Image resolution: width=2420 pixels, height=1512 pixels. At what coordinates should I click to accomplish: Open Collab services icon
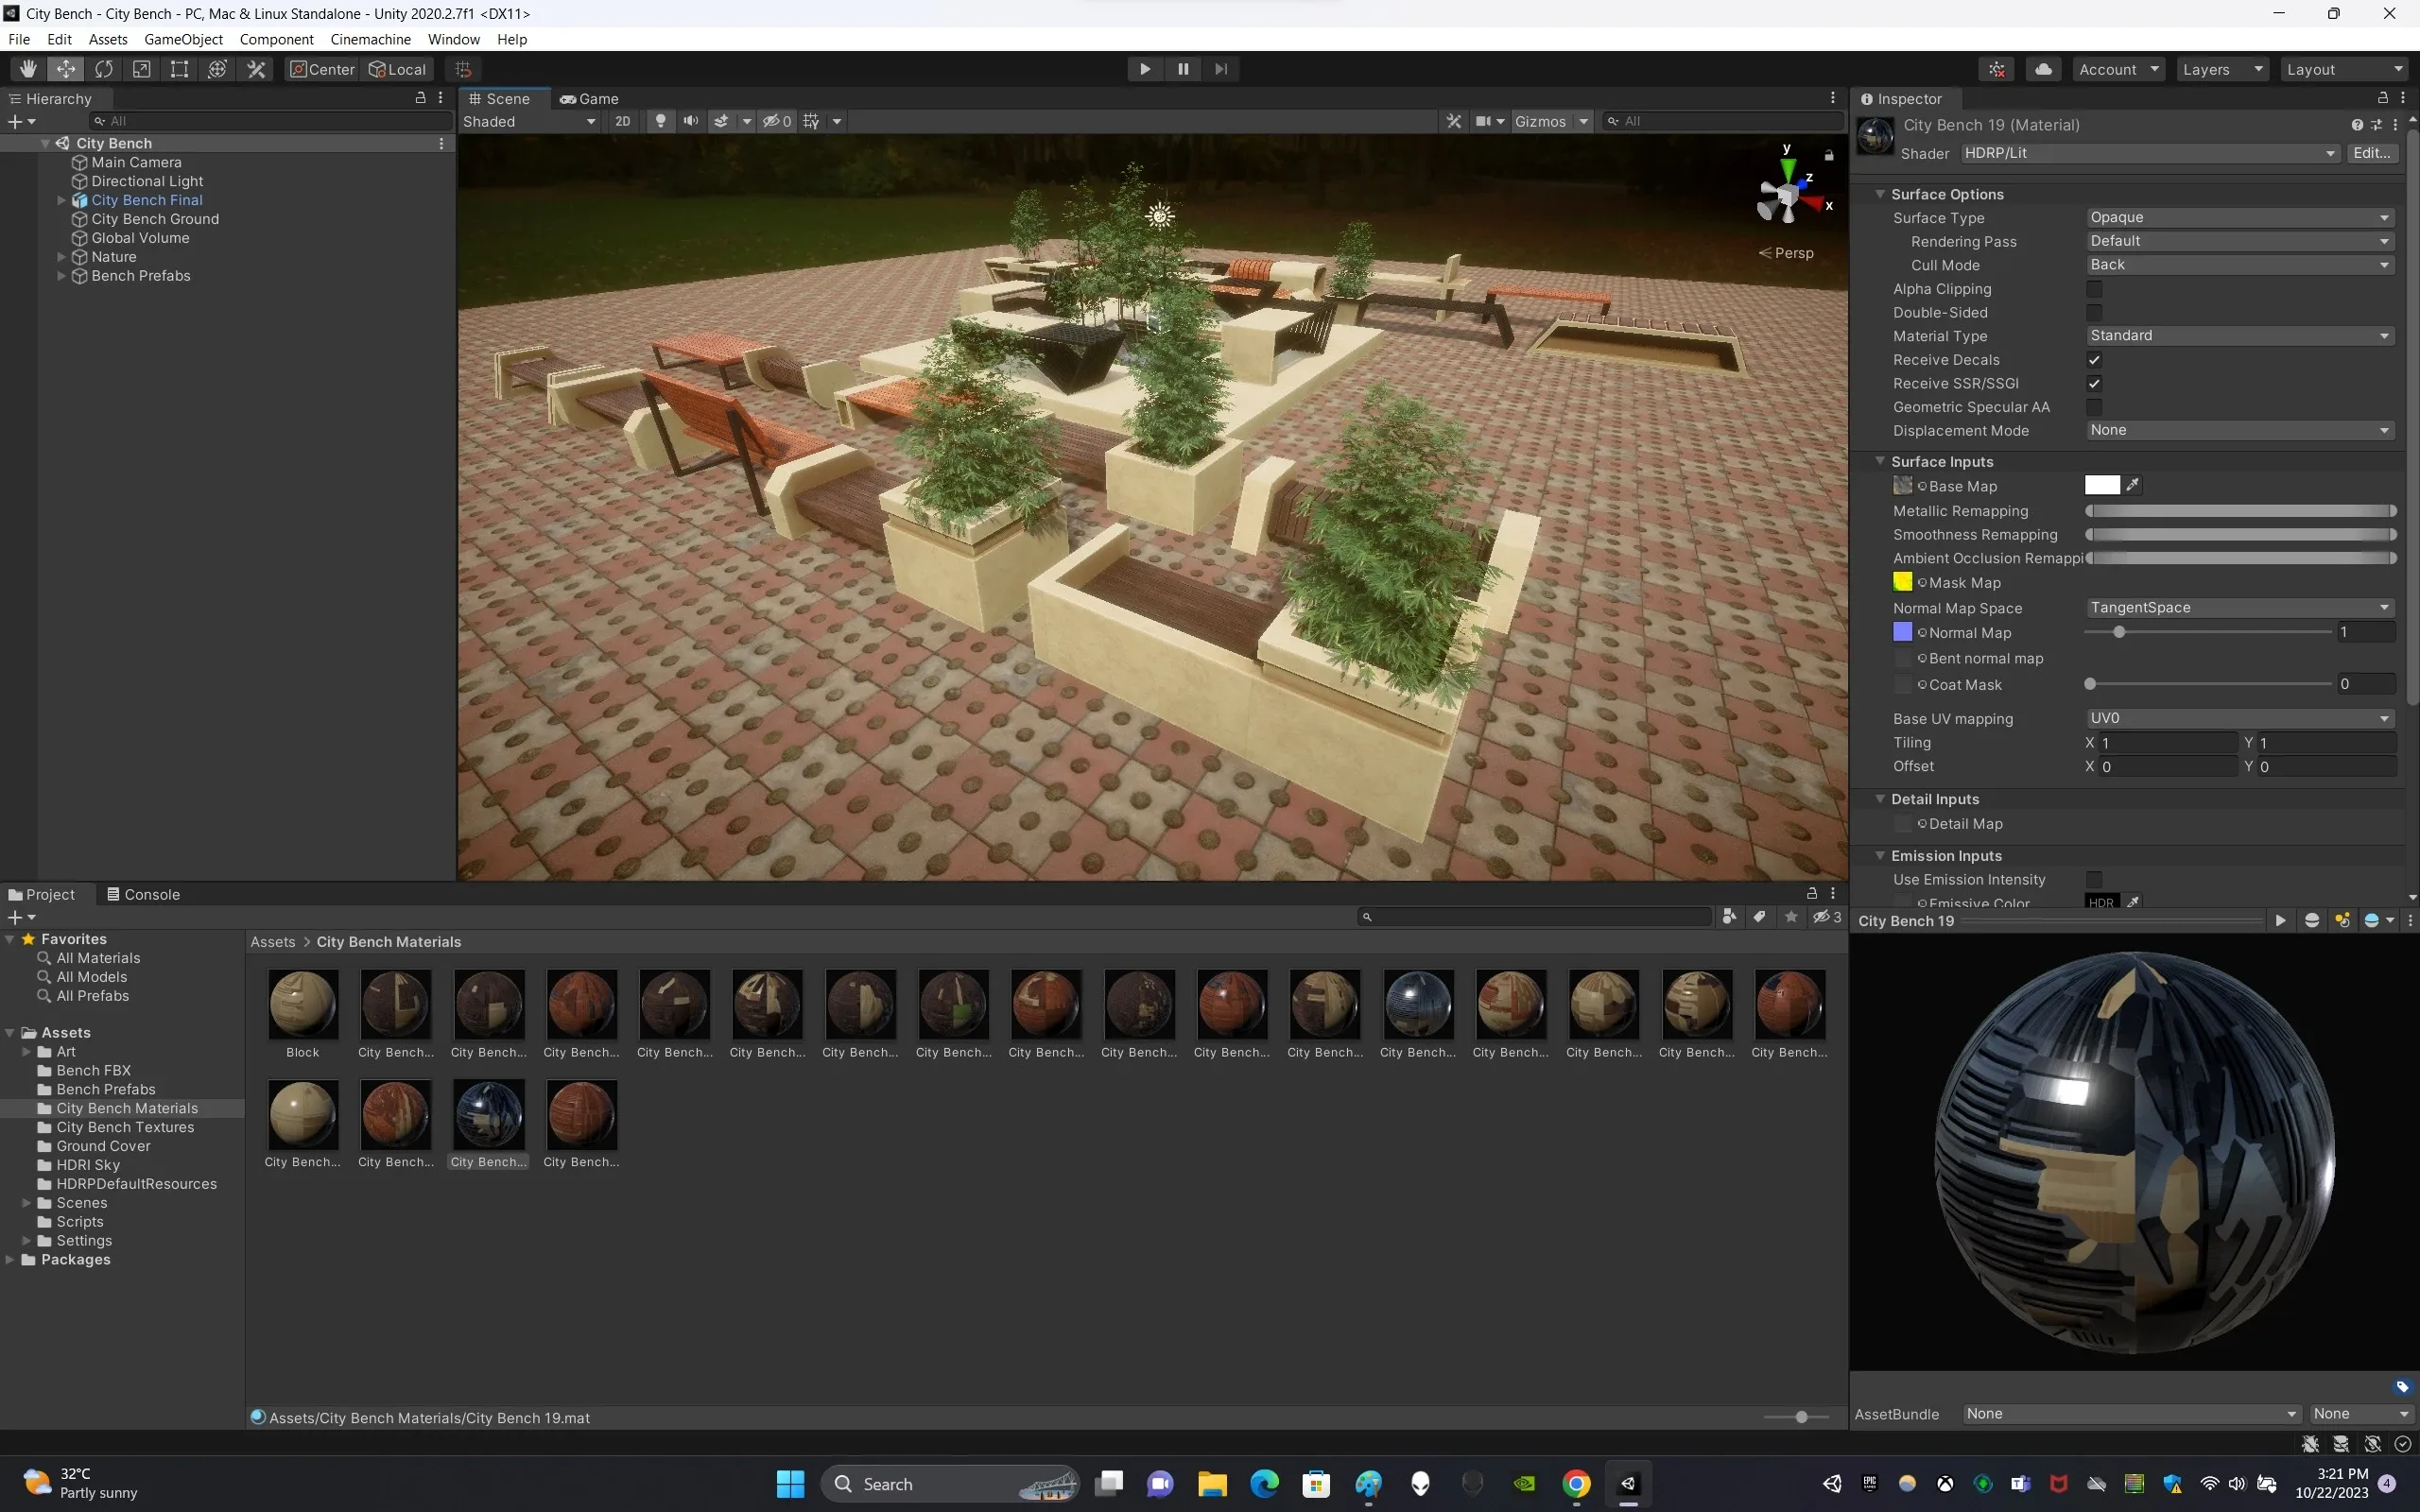1997,69
